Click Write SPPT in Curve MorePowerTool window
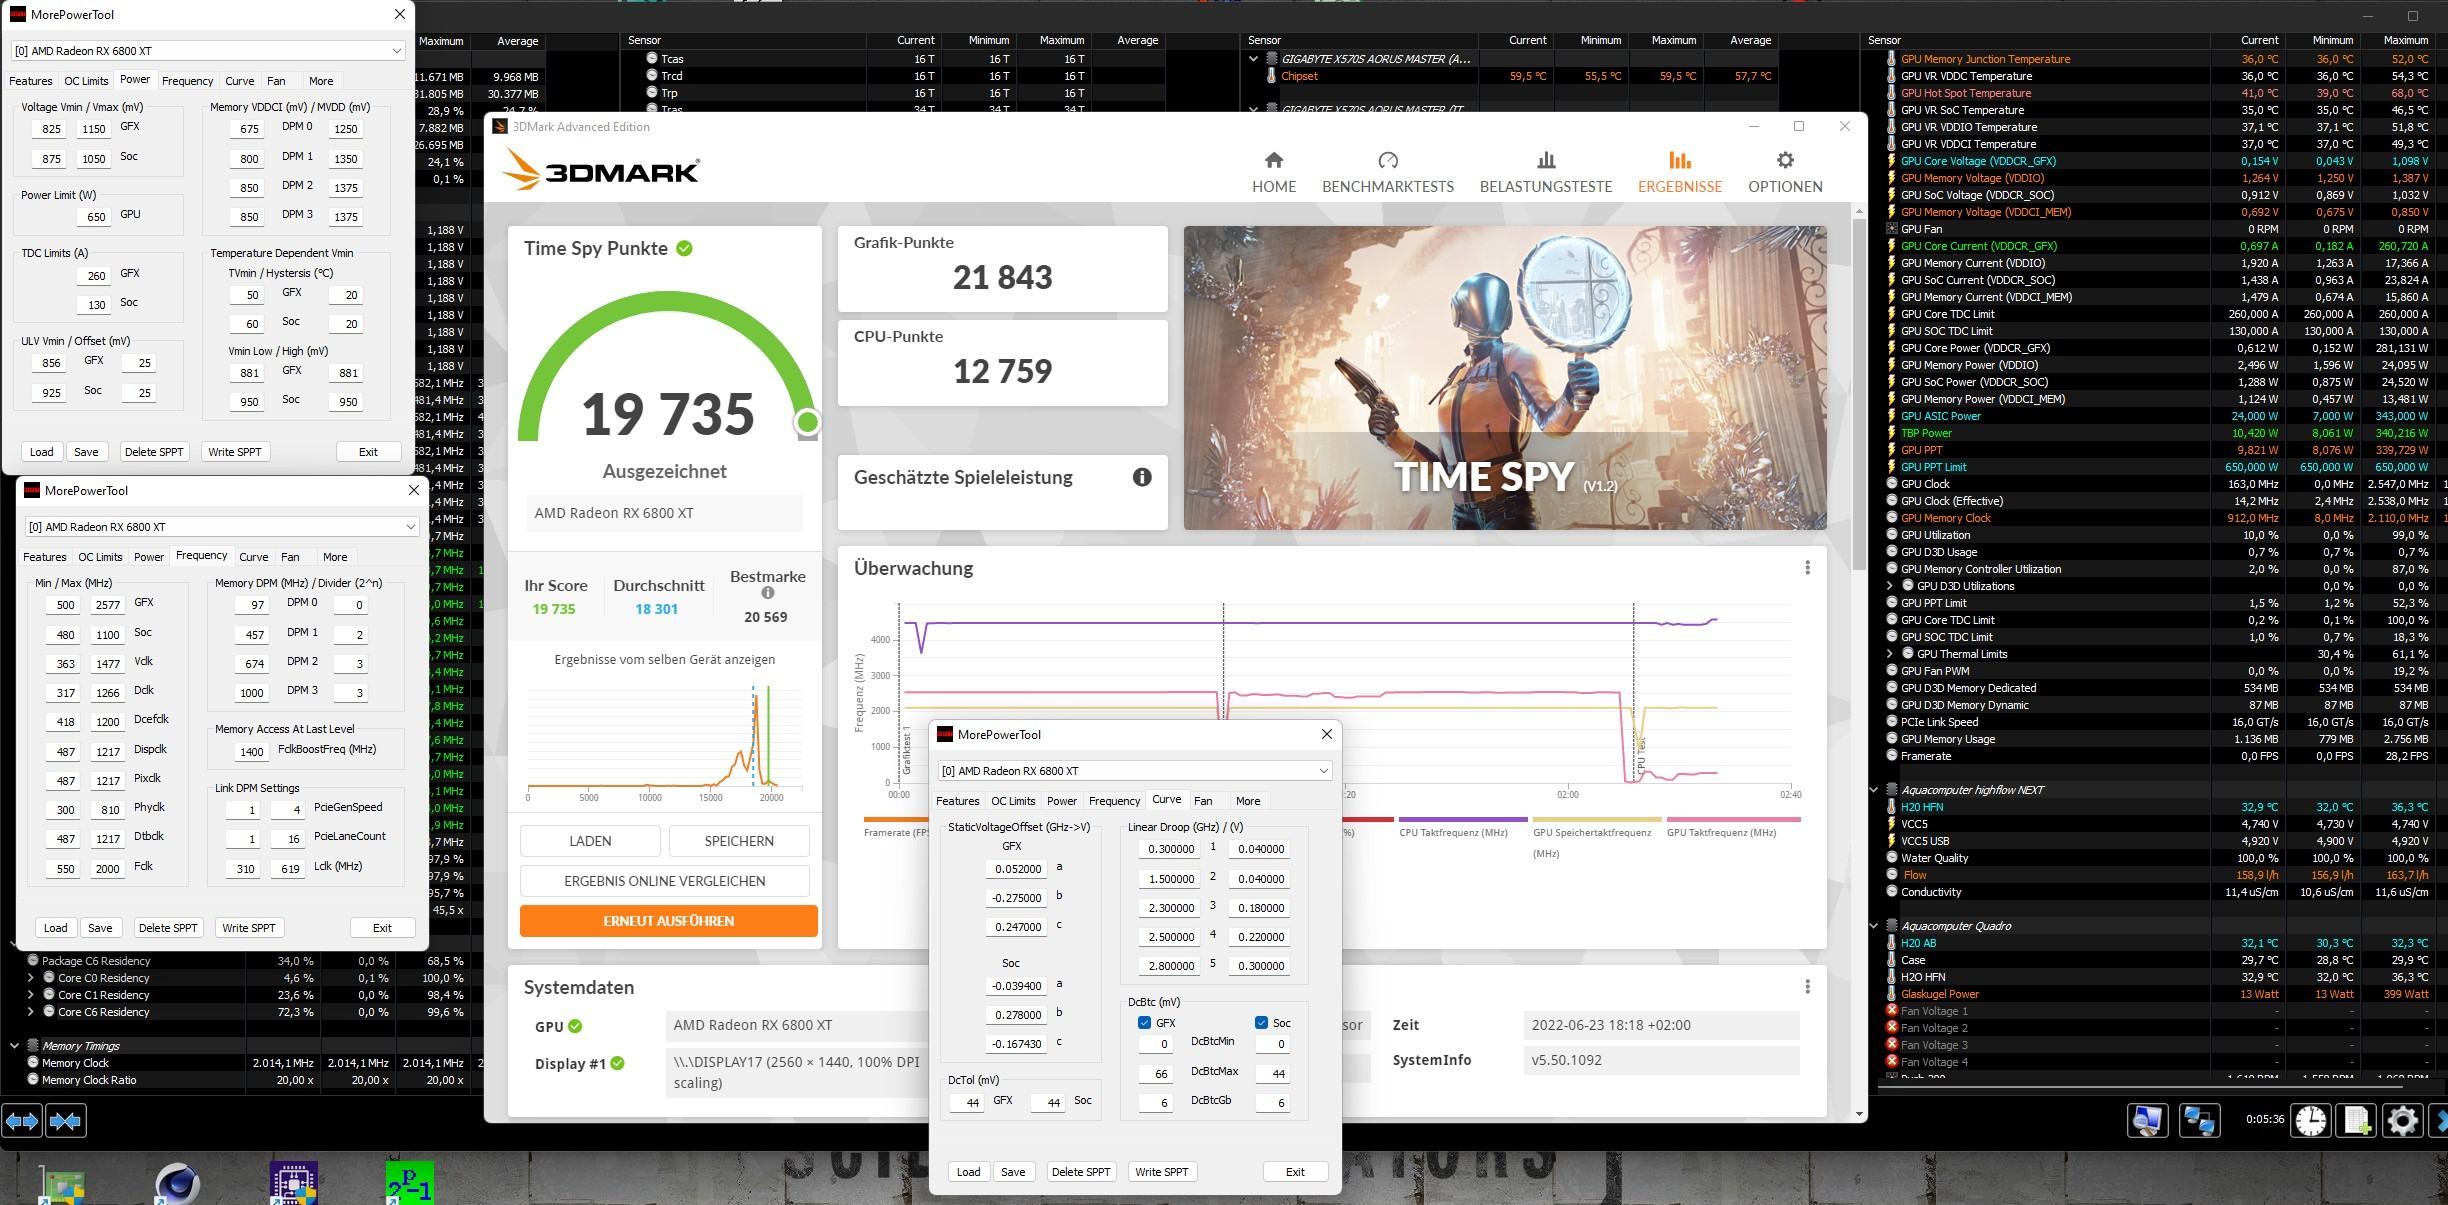Screen dimensions: 2448x1205 [1161, 1172]
